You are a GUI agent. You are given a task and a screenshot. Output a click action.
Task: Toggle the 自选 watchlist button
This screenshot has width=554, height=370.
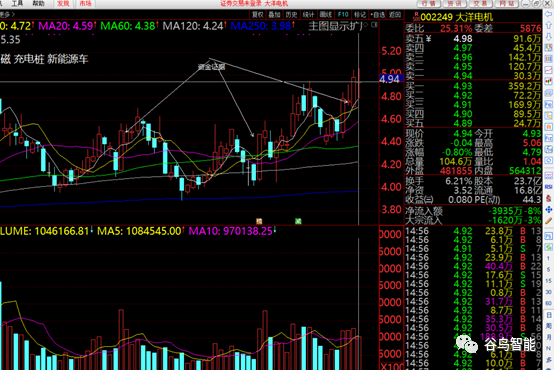377,14
